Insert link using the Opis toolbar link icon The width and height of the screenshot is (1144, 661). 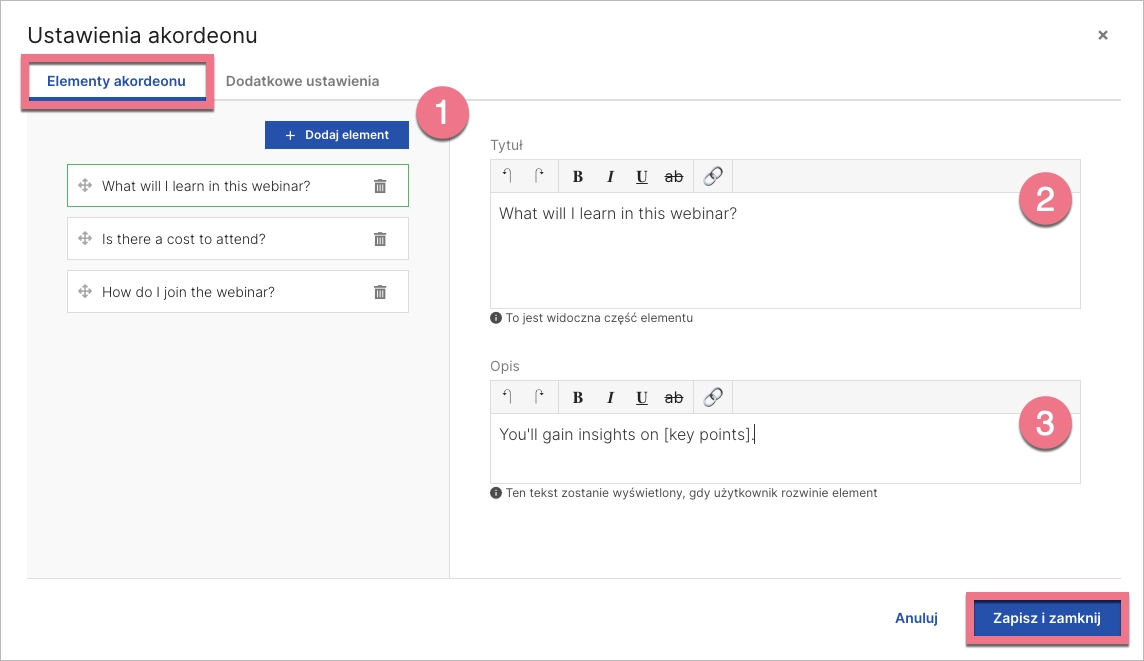point(713,397)
